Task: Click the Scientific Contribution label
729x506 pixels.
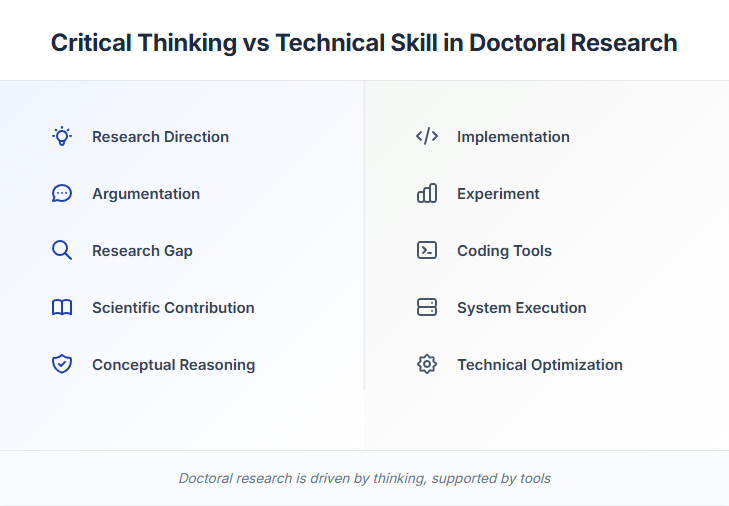Action: click(x=173, y=308)
